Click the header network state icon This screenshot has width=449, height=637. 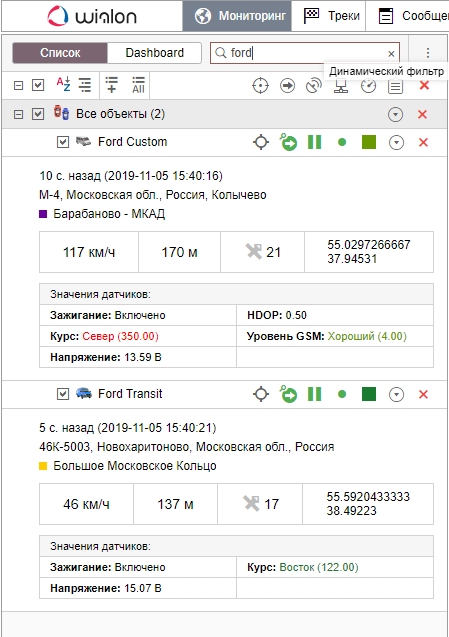point(341,86)
